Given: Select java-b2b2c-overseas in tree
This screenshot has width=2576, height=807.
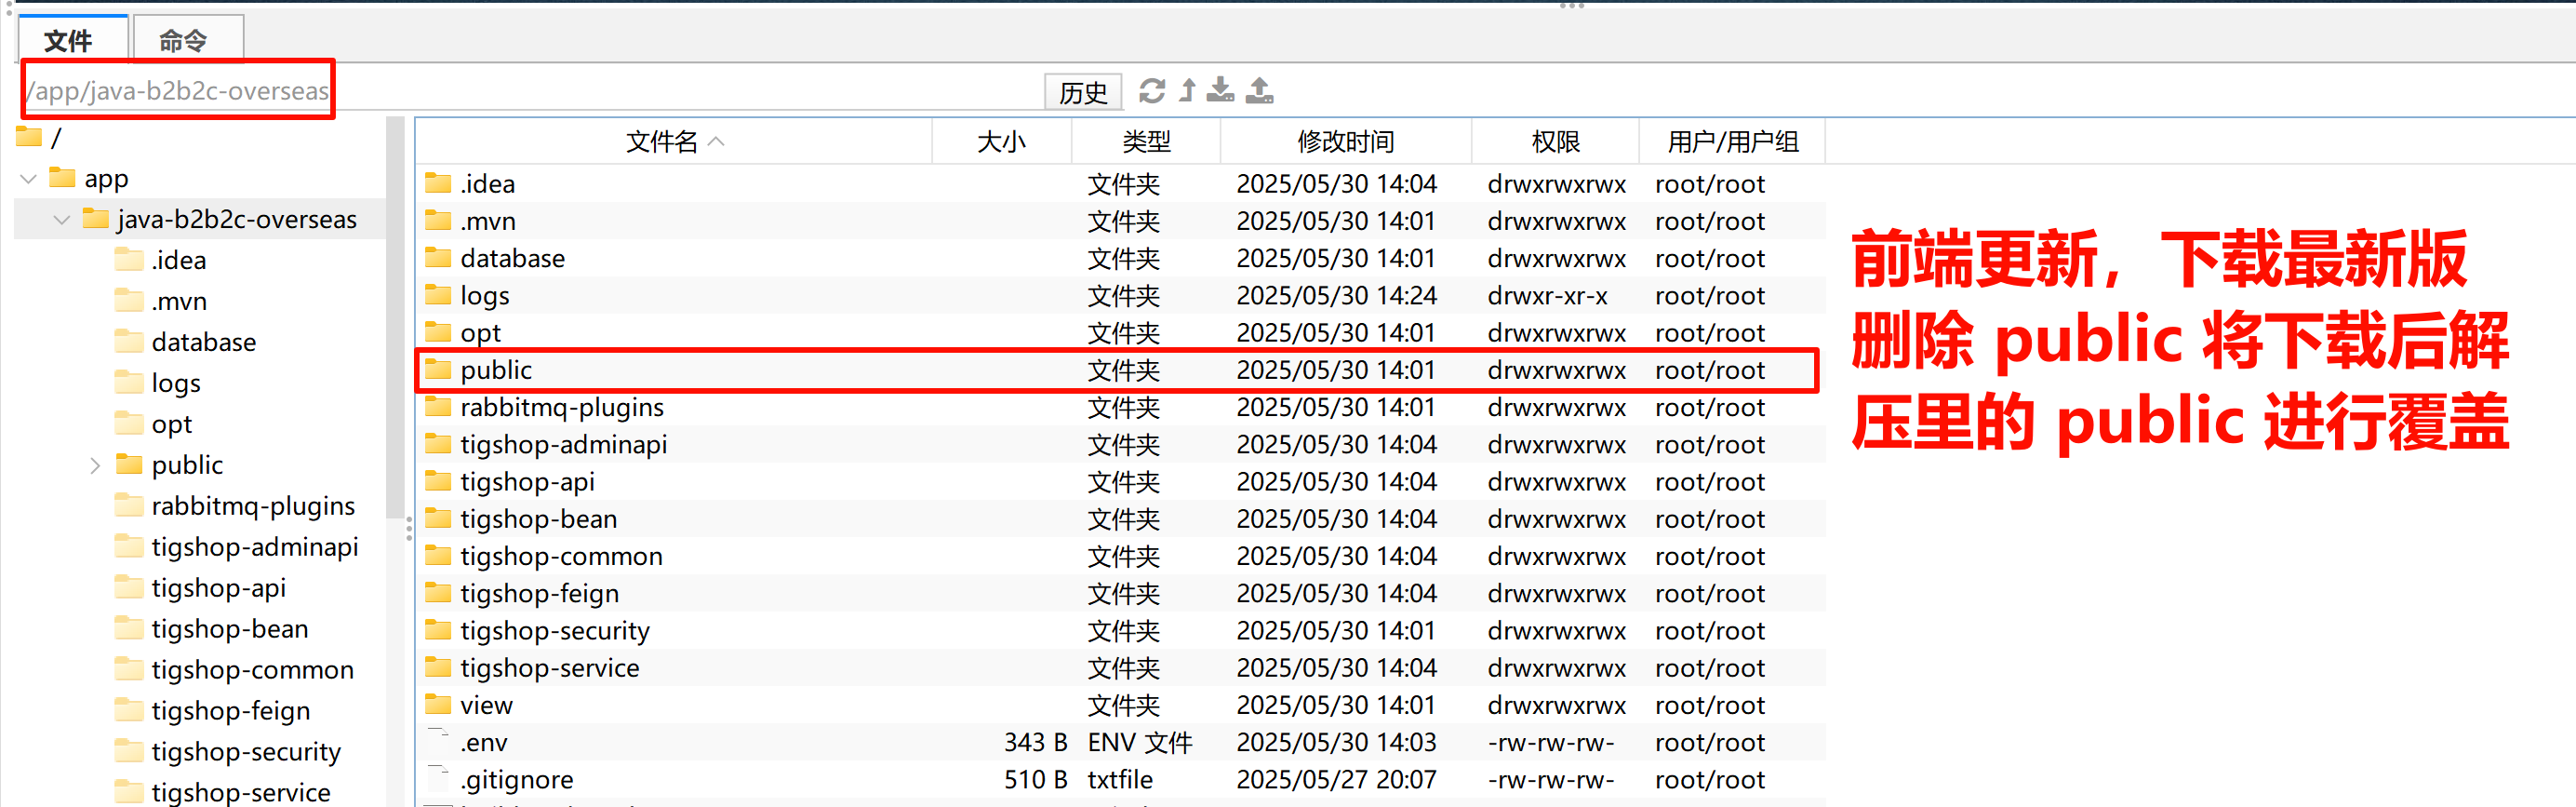Looking at the screenshot, I should 220,219.
